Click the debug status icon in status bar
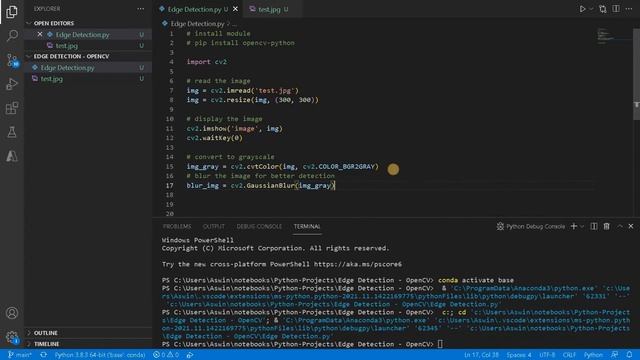The height and width of the screenshot is (360, 640). (x=190, y=355)
